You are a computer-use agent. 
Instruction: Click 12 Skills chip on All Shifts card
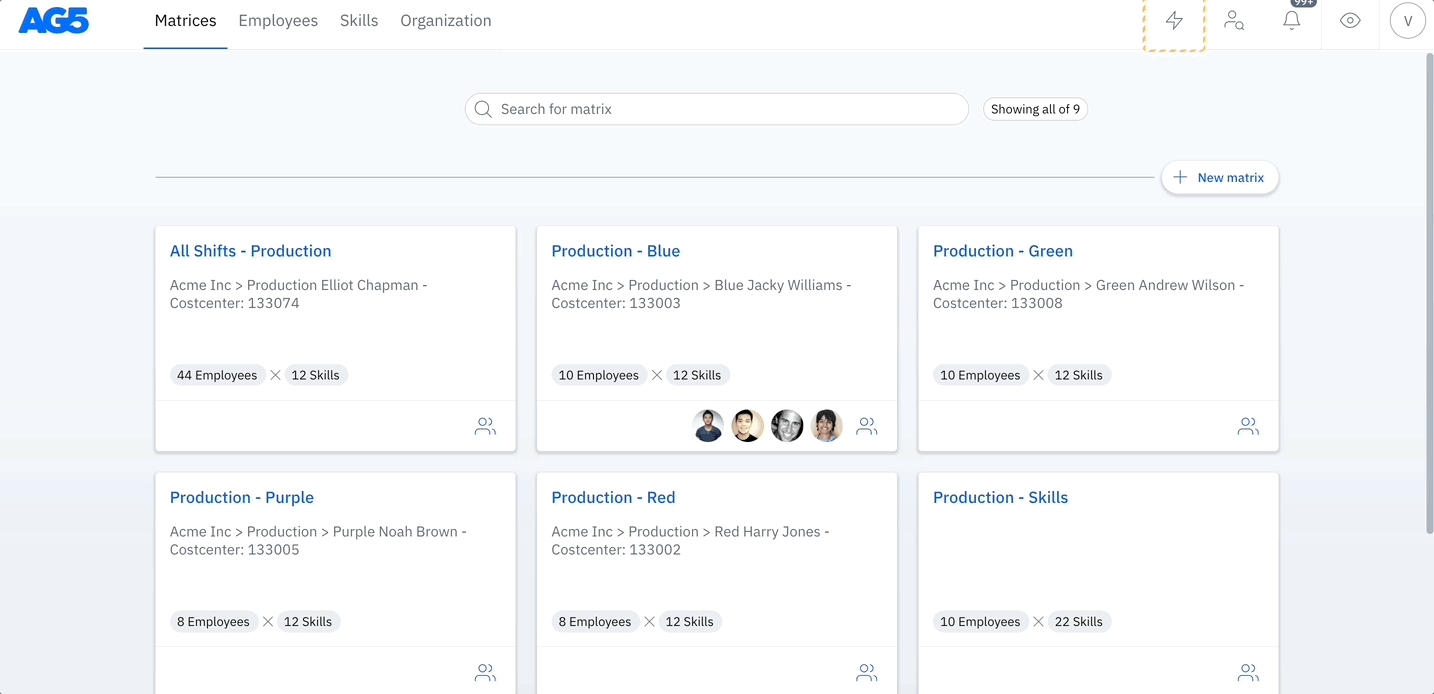pos(316,375)
